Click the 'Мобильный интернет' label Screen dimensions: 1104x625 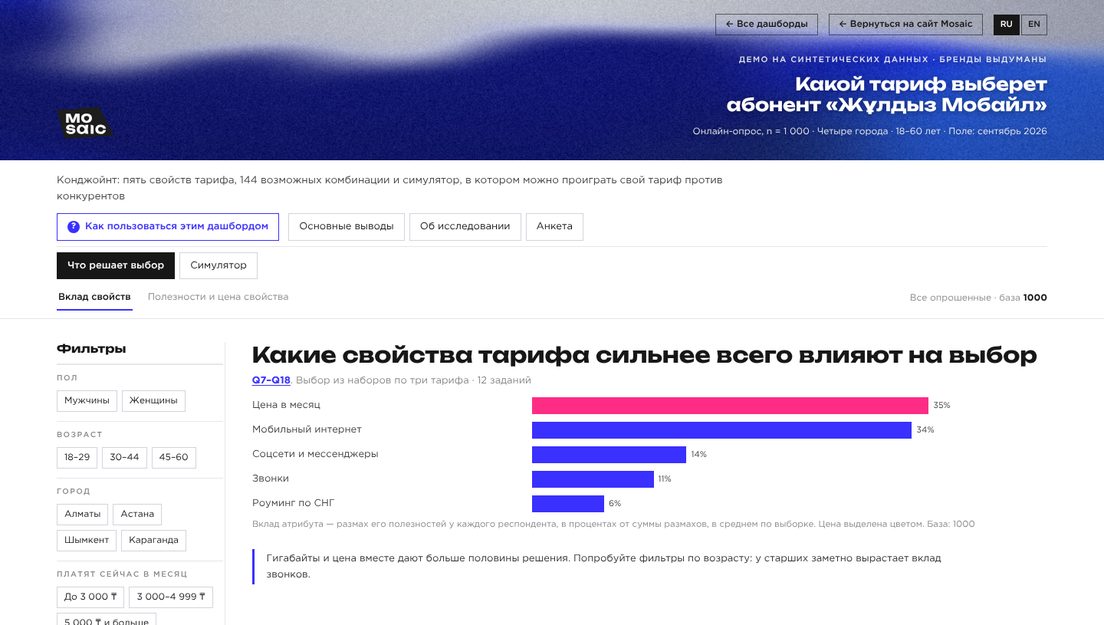click(x=307, y=429)
